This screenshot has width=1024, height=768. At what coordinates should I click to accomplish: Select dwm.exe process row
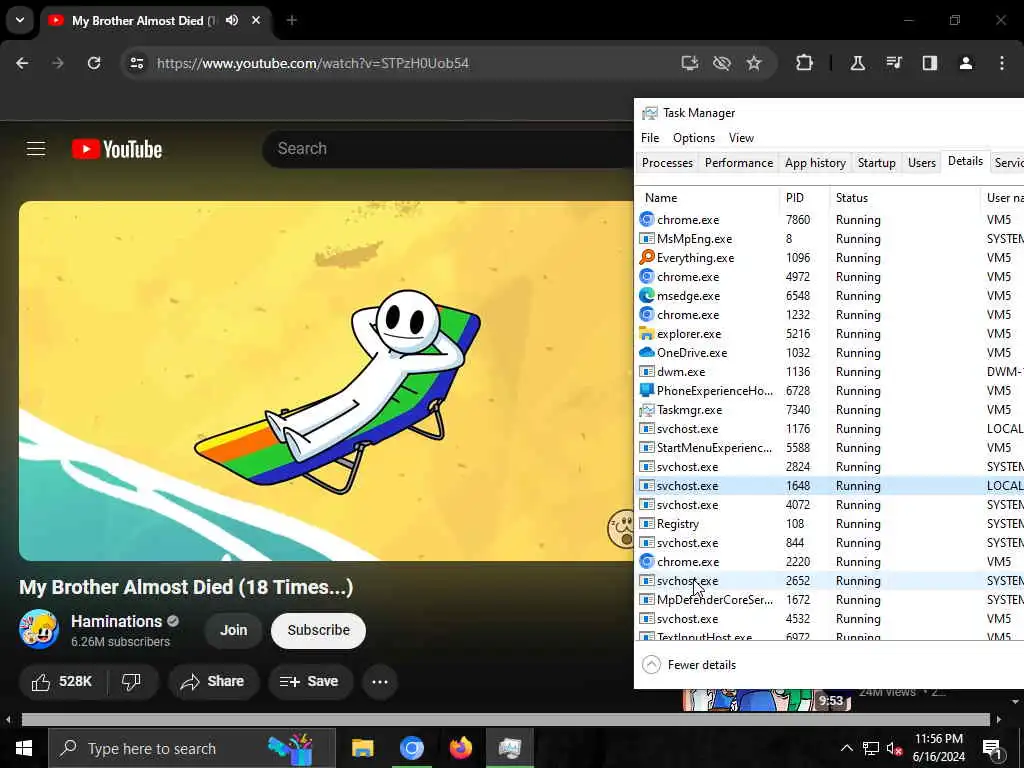tap(829, 372)
